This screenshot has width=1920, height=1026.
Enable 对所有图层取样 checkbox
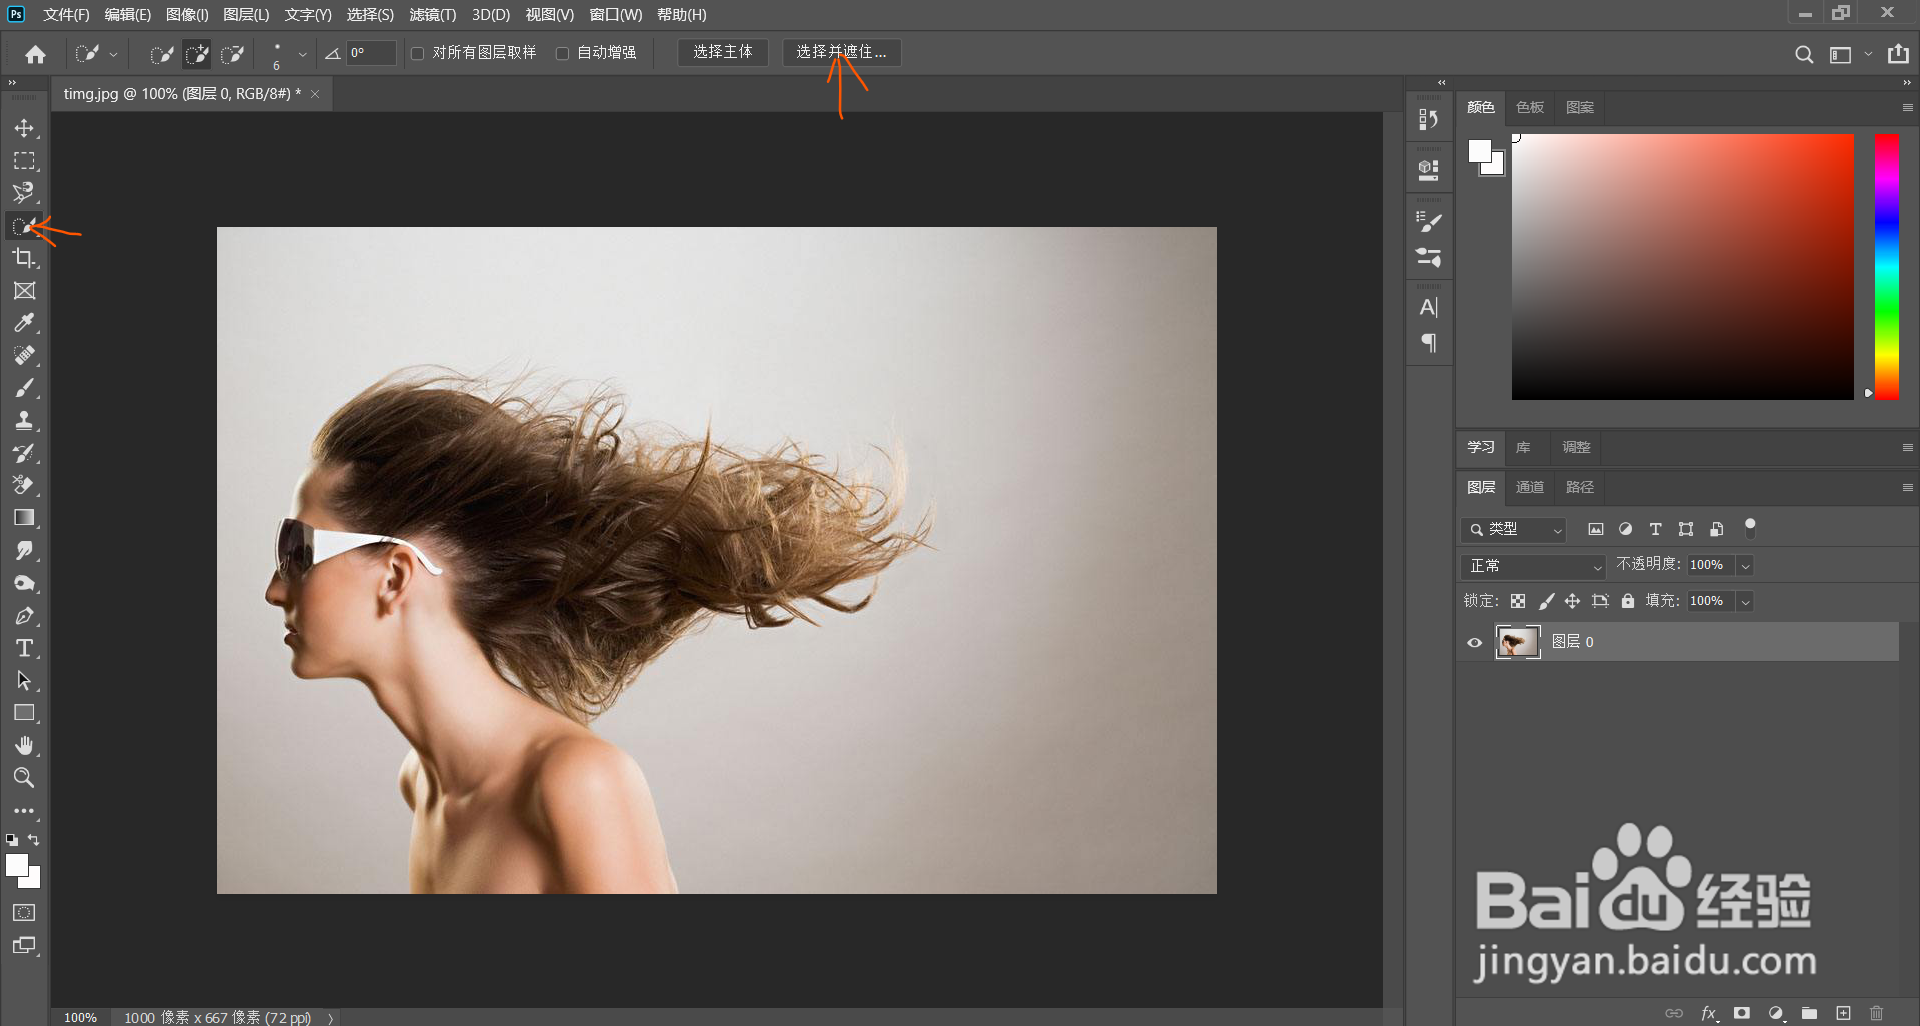coord(418,53)
